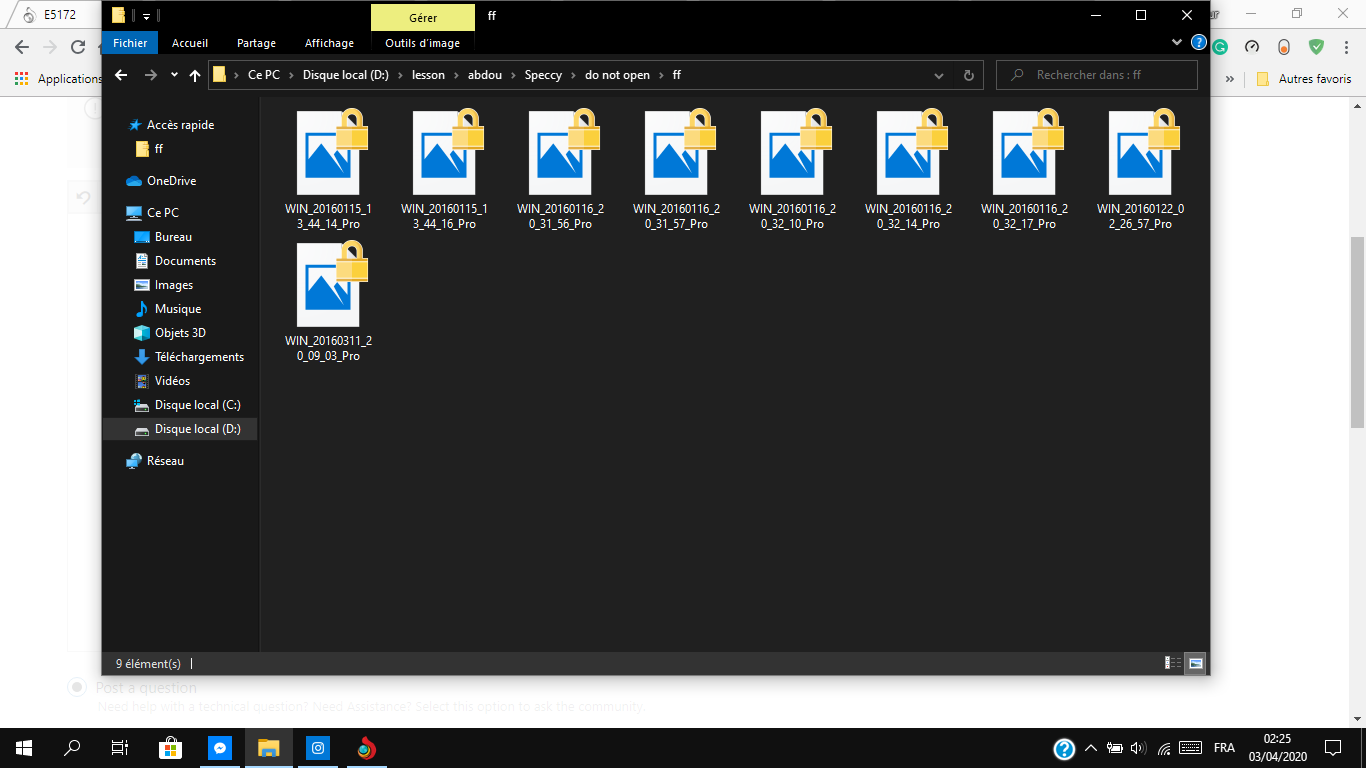
Task: Click 'Autres favoris' in browser bookmarks bar
Action: coord(1305,78)
